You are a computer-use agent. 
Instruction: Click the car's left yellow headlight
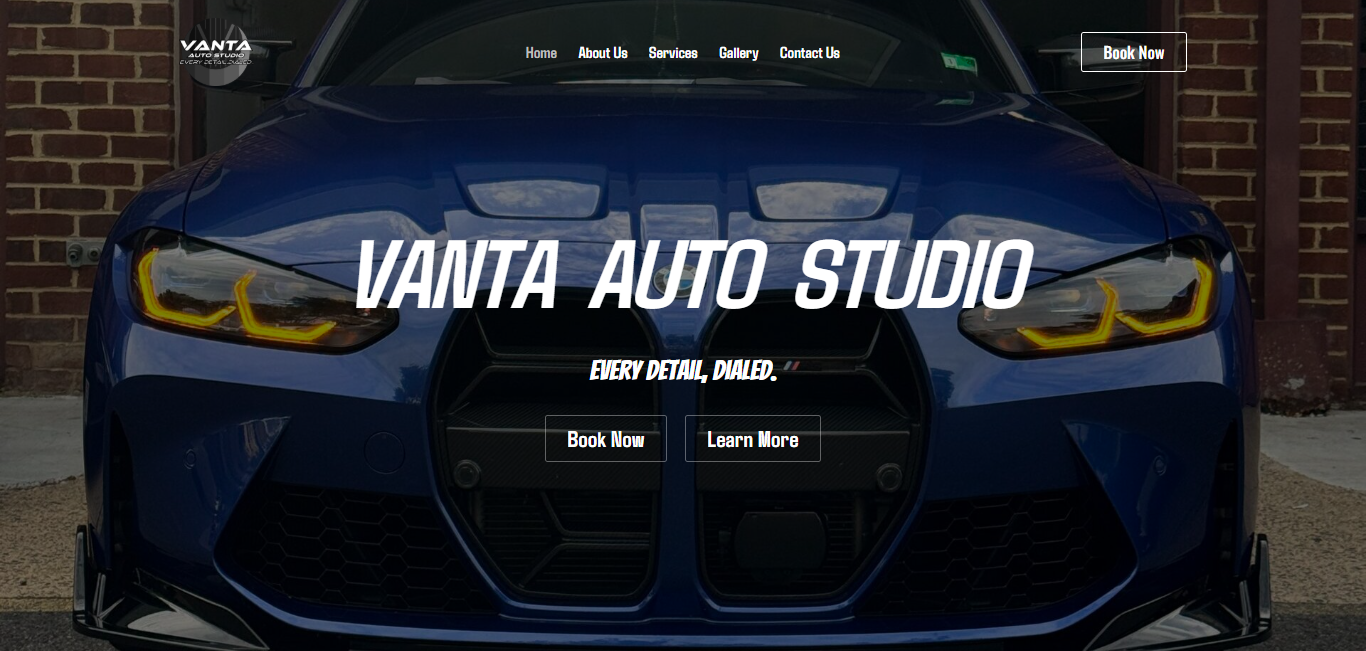click(262, 297)
